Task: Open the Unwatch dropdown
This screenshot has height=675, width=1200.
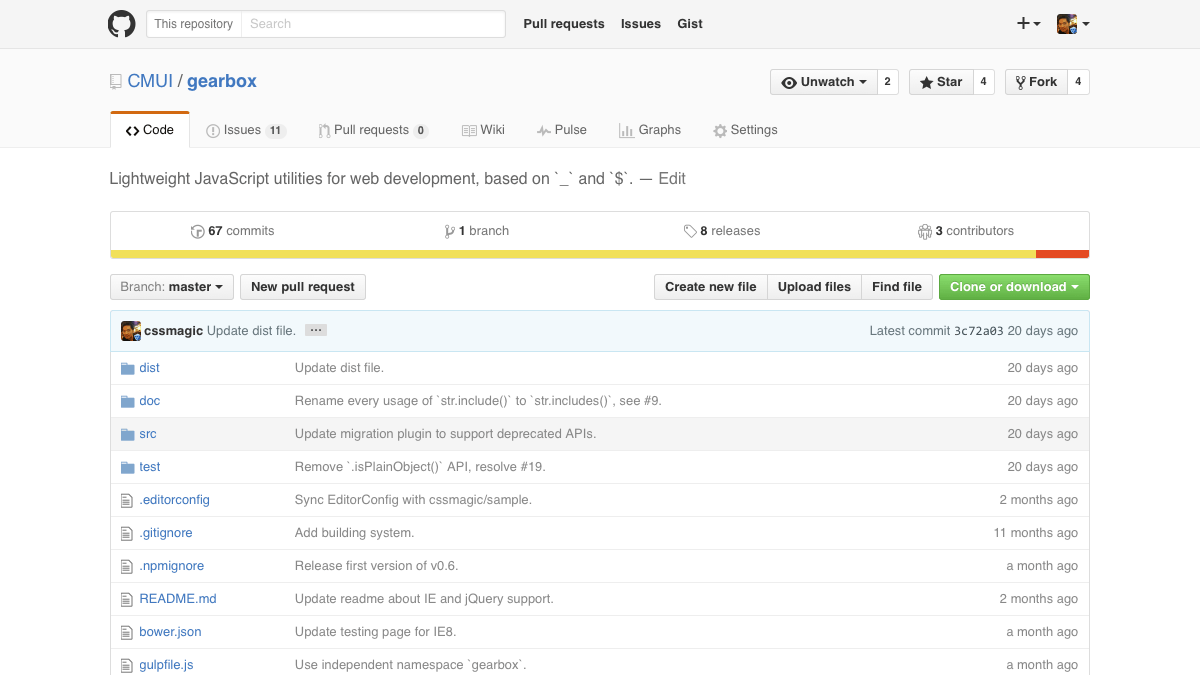Action: click(x=824, y=82)
